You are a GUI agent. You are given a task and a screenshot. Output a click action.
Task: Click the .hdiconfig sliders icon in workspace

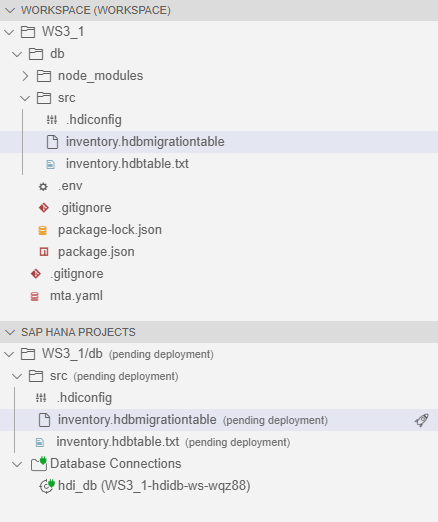[52, 120]
